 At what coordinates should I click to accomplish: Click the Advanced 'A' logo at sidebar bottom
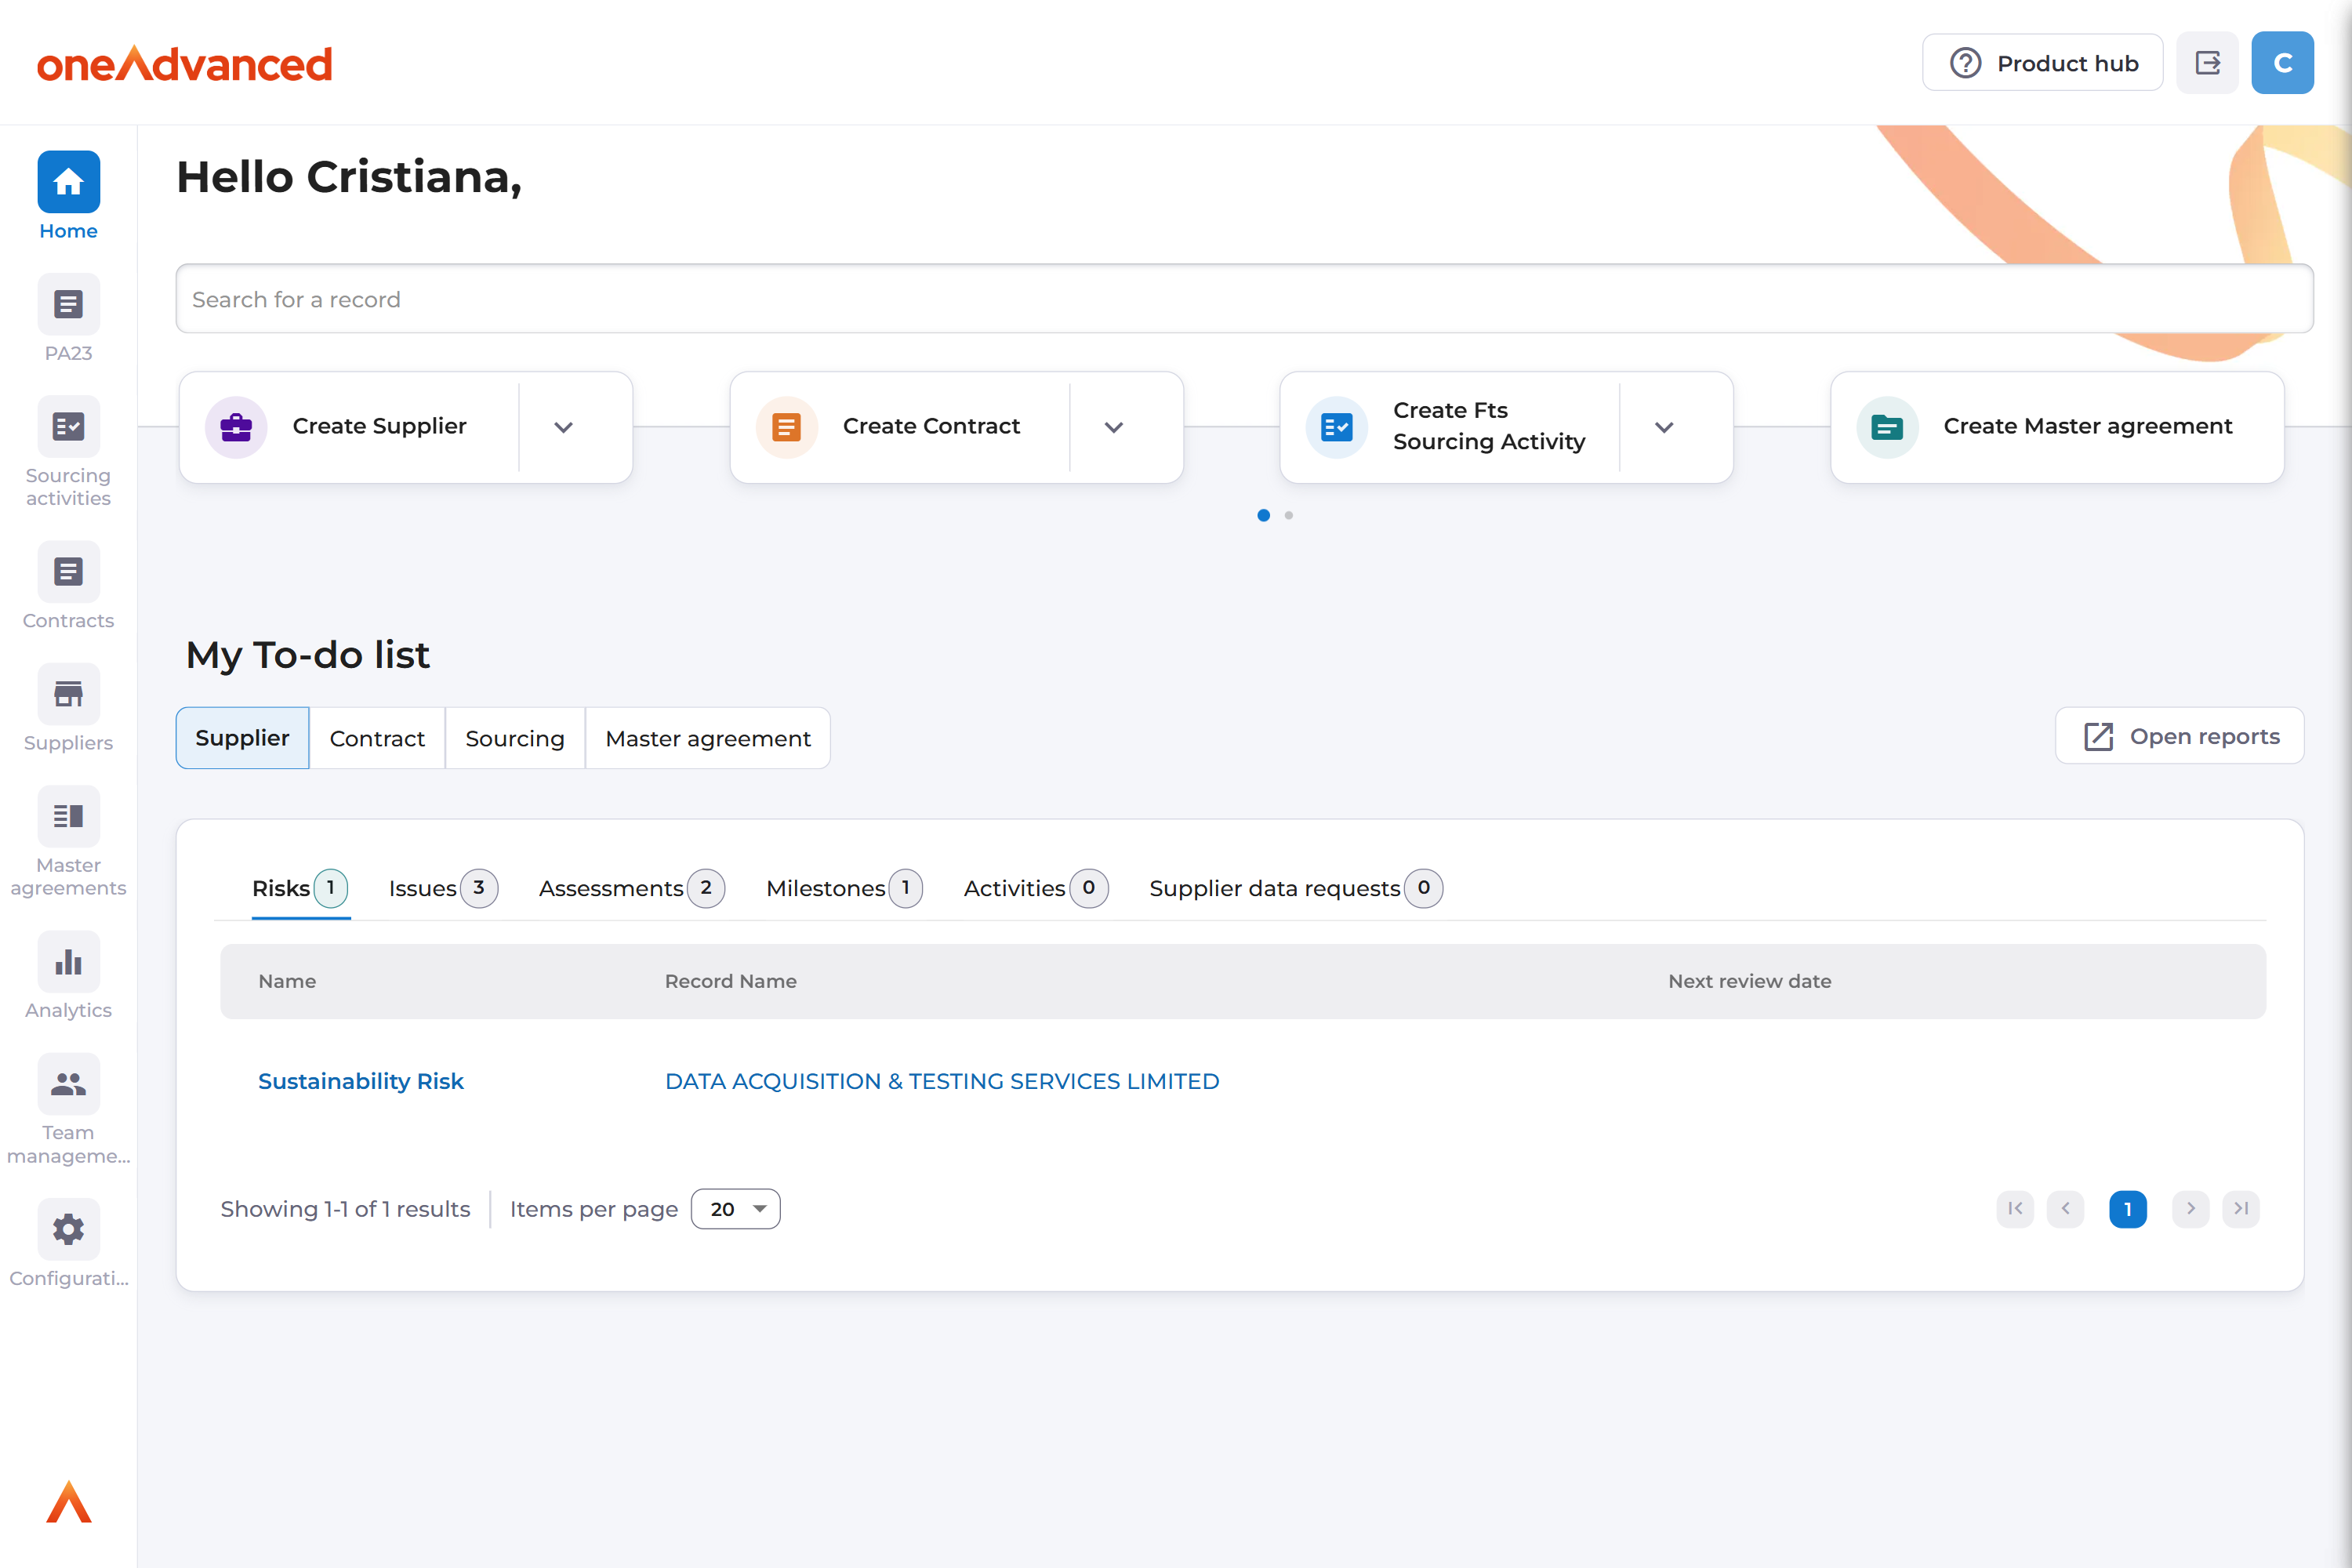69,1501
